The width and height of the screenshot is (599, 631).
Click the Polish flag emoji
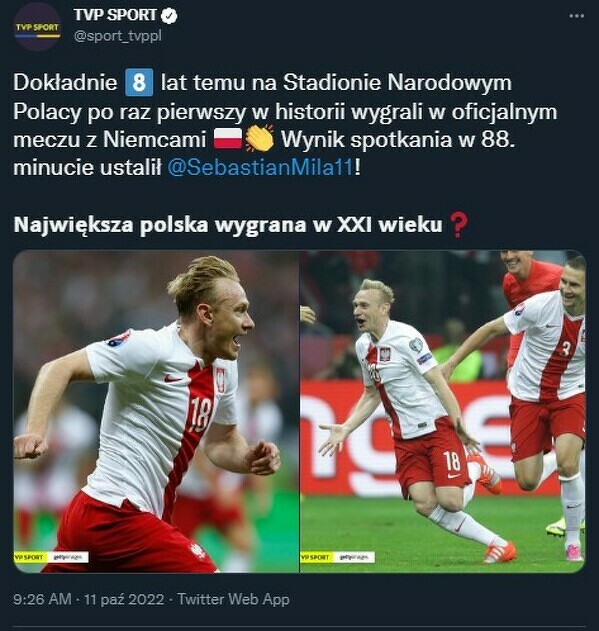pyautogui.click(x=227, y=139)
